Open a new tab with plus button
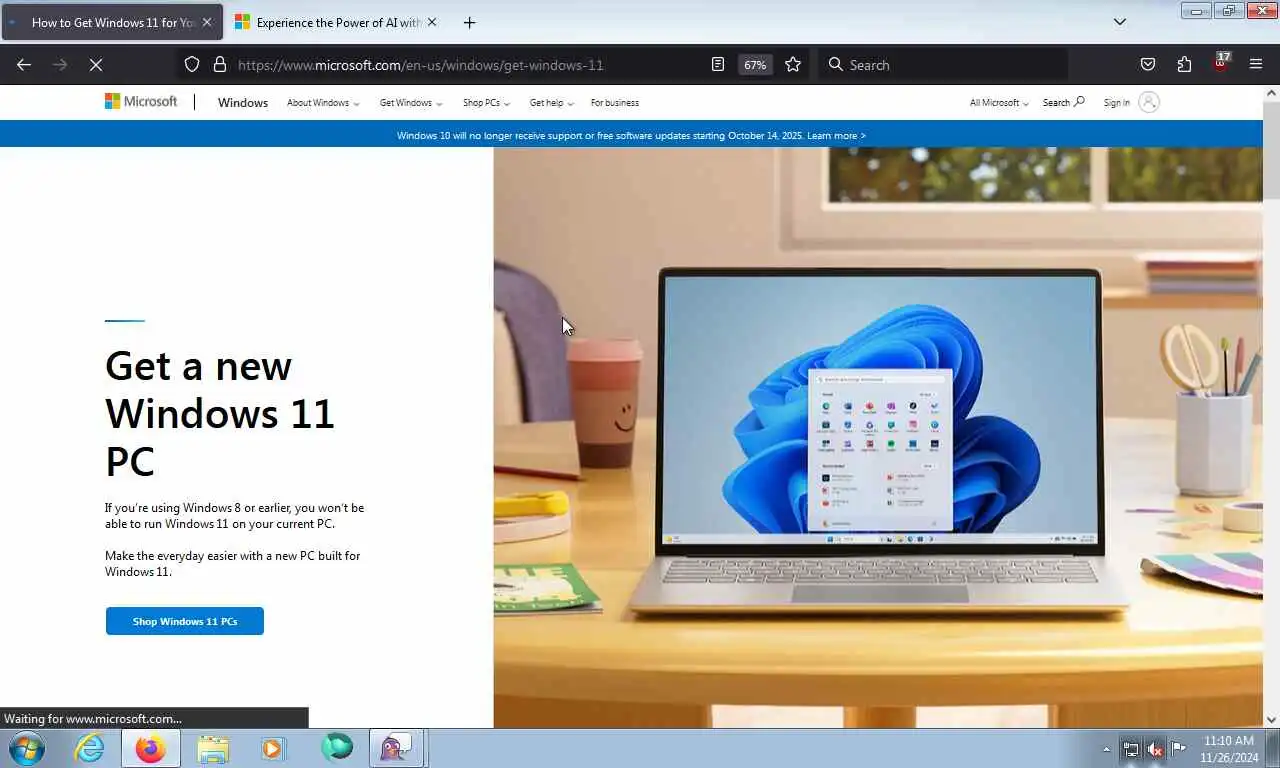The height and width of the screenshot is (768, 1280). tap(469, 22)
